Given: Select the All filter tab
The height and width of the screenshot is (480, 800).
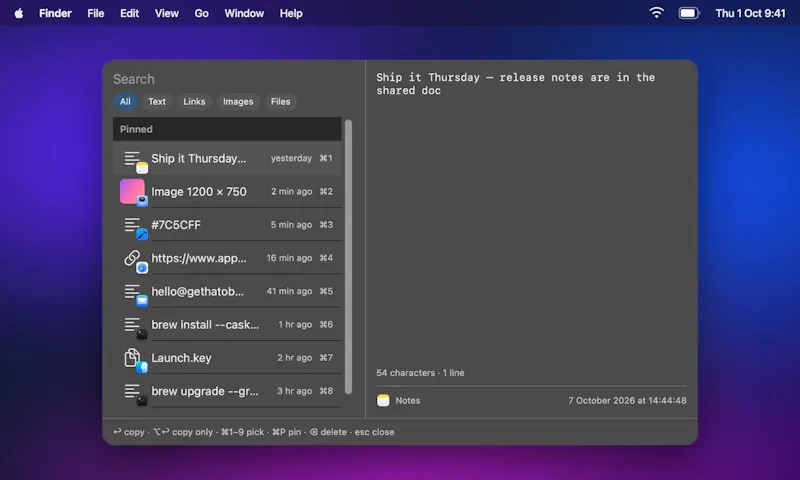Looking at the screenshot, I should coord(125,102).
